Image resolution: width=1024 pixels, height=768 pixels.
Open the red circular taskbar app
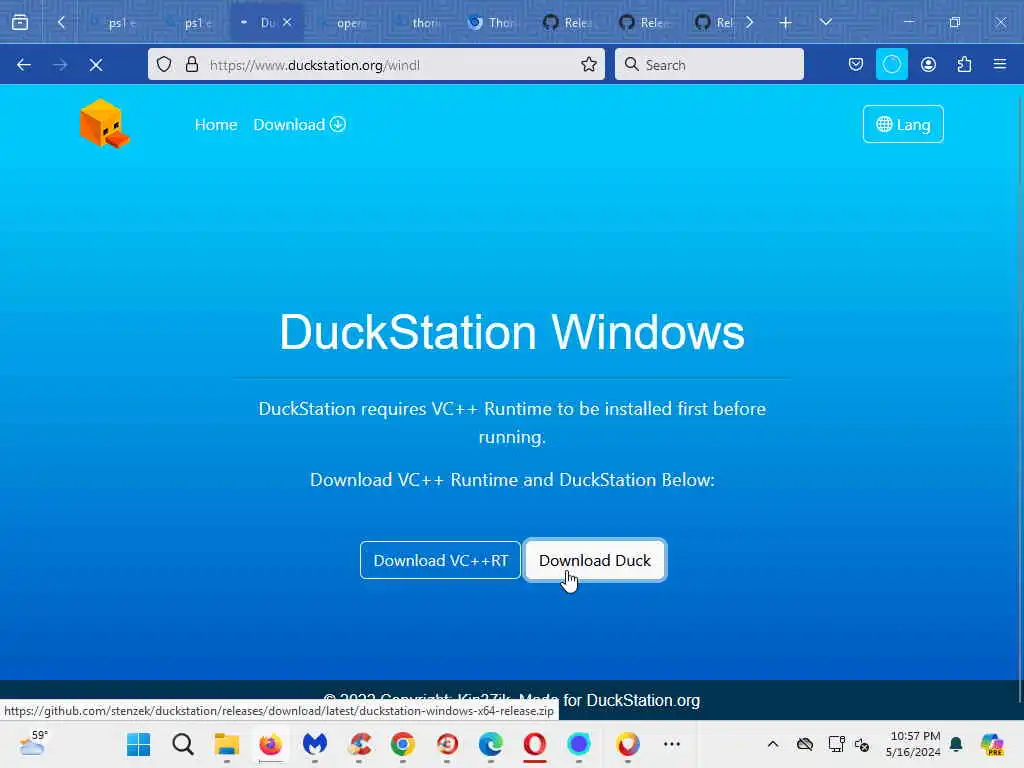tap(447, 744)
